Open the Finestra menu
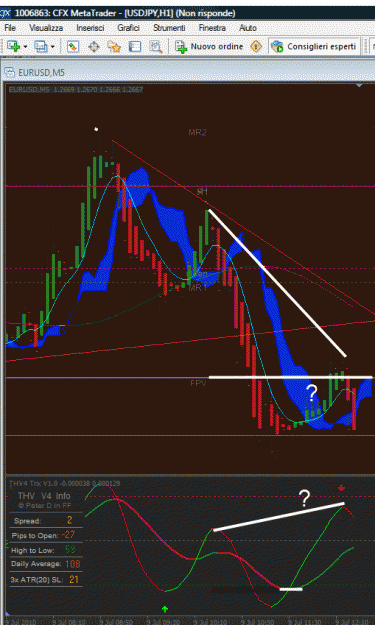 click(212, 28)
